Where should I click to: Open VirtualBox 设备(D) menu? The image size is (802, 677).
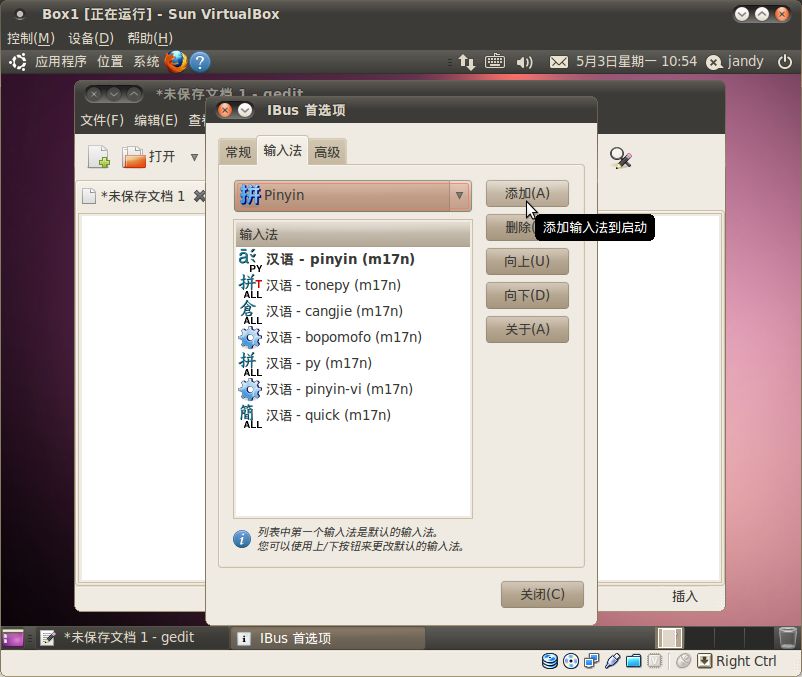click(91, 38)
